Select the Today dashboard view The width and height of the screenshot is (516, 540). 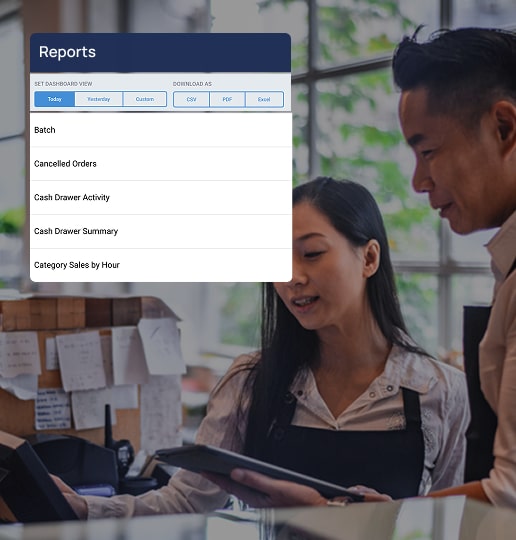(54, 99)
